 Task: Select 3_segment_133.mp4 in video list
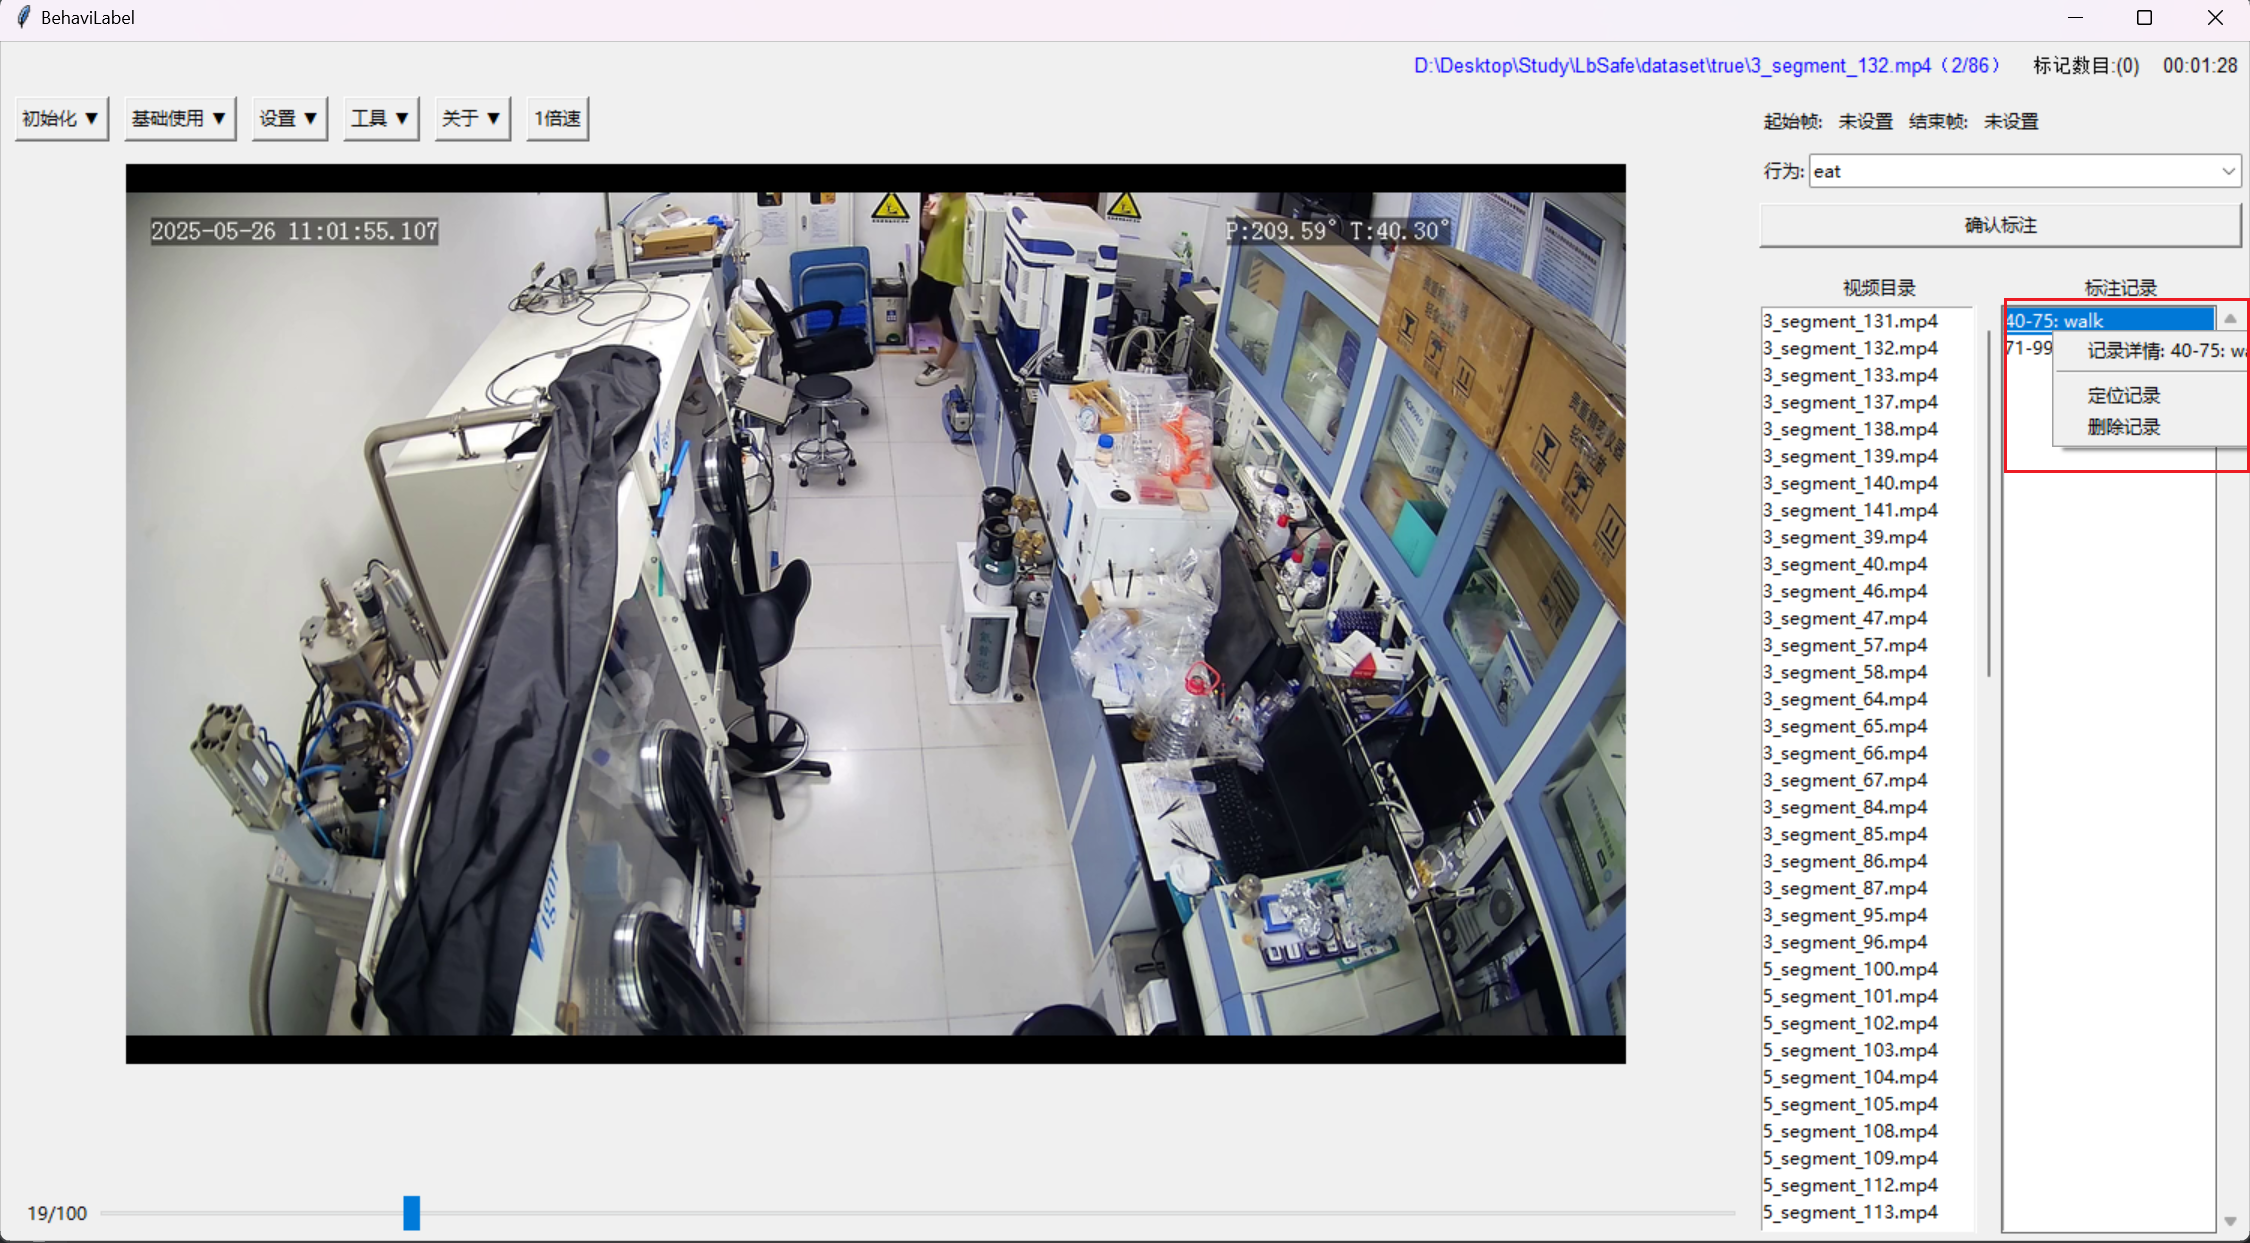click(x=1850, y=375)
